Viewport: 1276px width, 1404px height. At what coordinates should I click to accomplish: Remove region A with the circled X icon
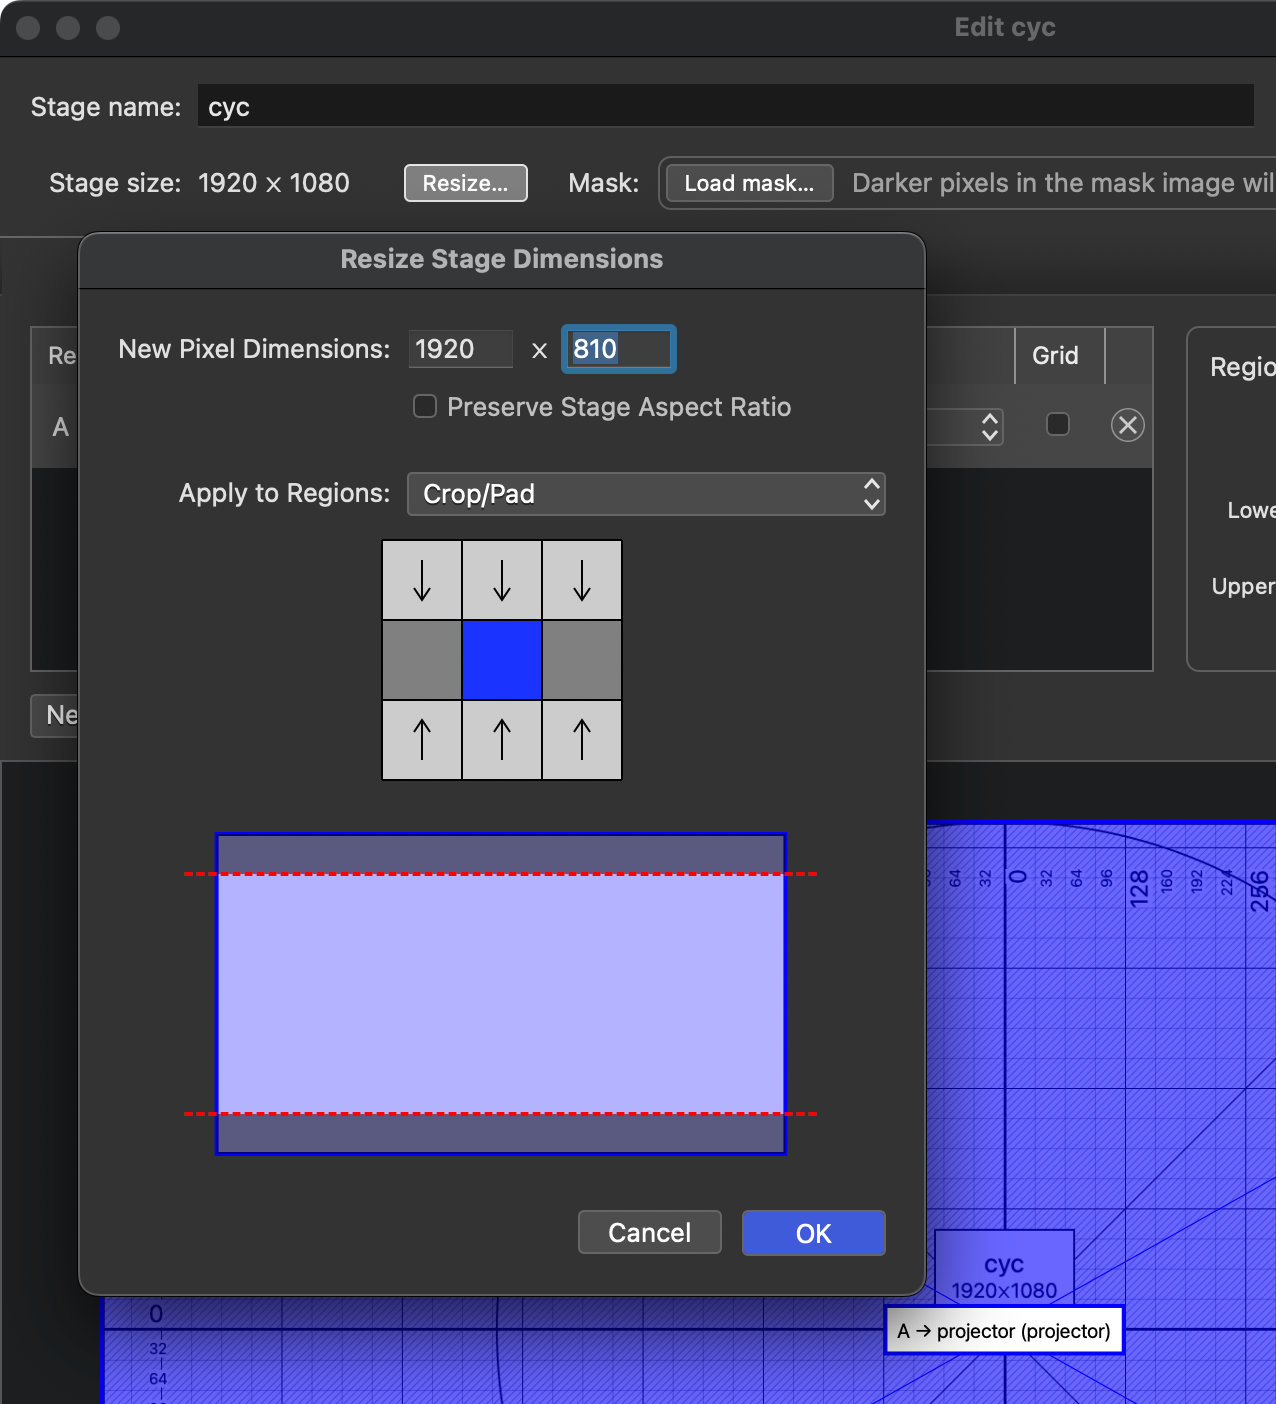point(1128,425)
